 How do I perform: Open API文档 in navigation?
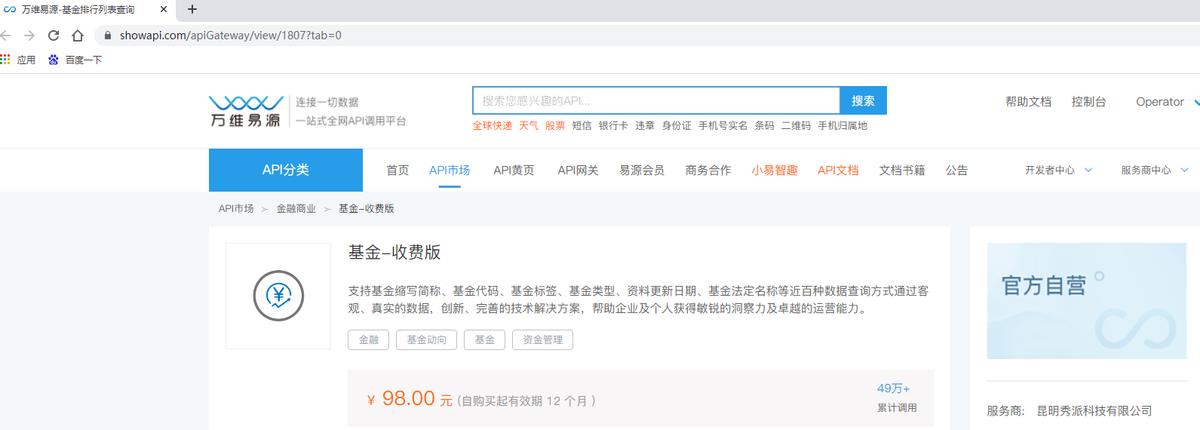coord(838,171)
